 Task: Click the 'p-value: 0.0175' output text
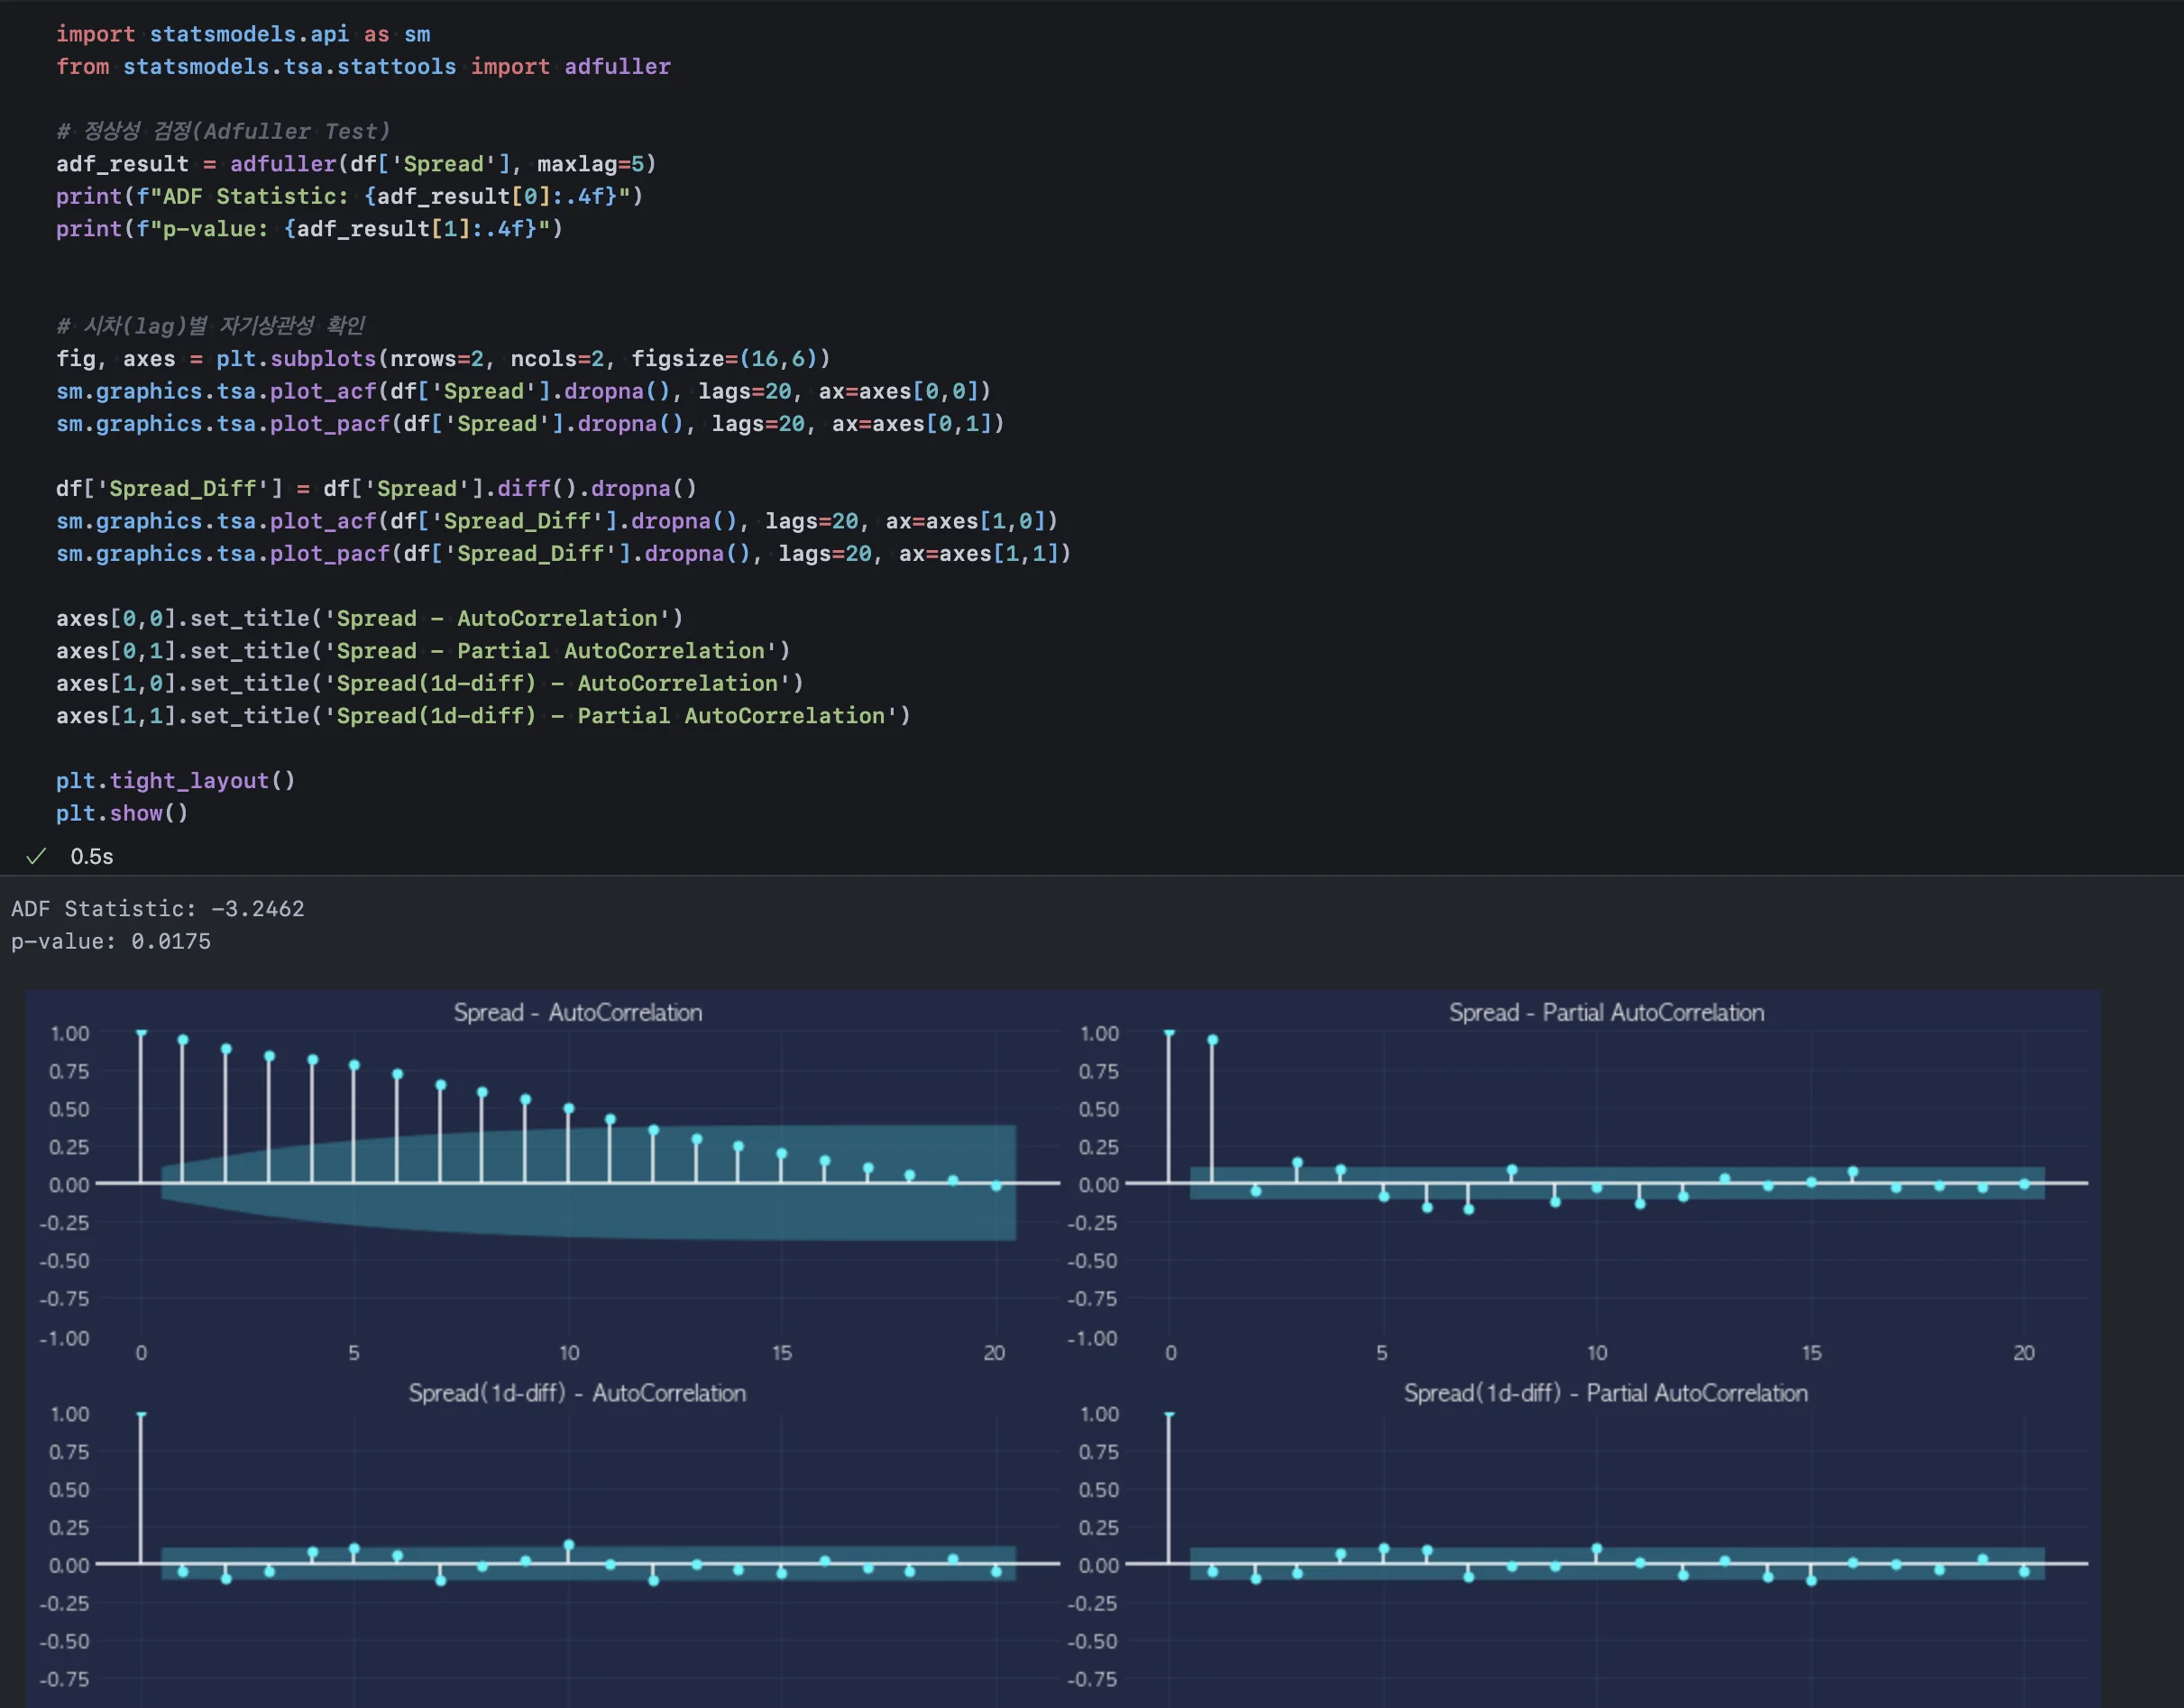111,941
